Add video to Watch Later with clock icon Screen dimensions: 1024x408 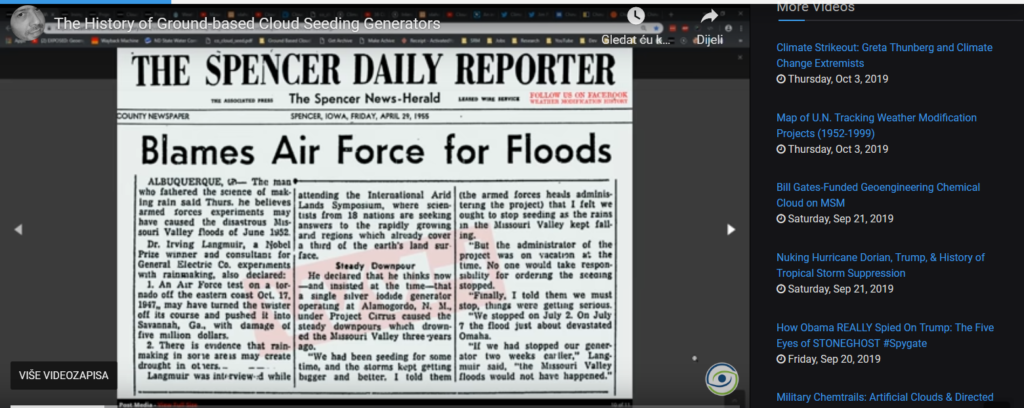[x=635, y=16]
